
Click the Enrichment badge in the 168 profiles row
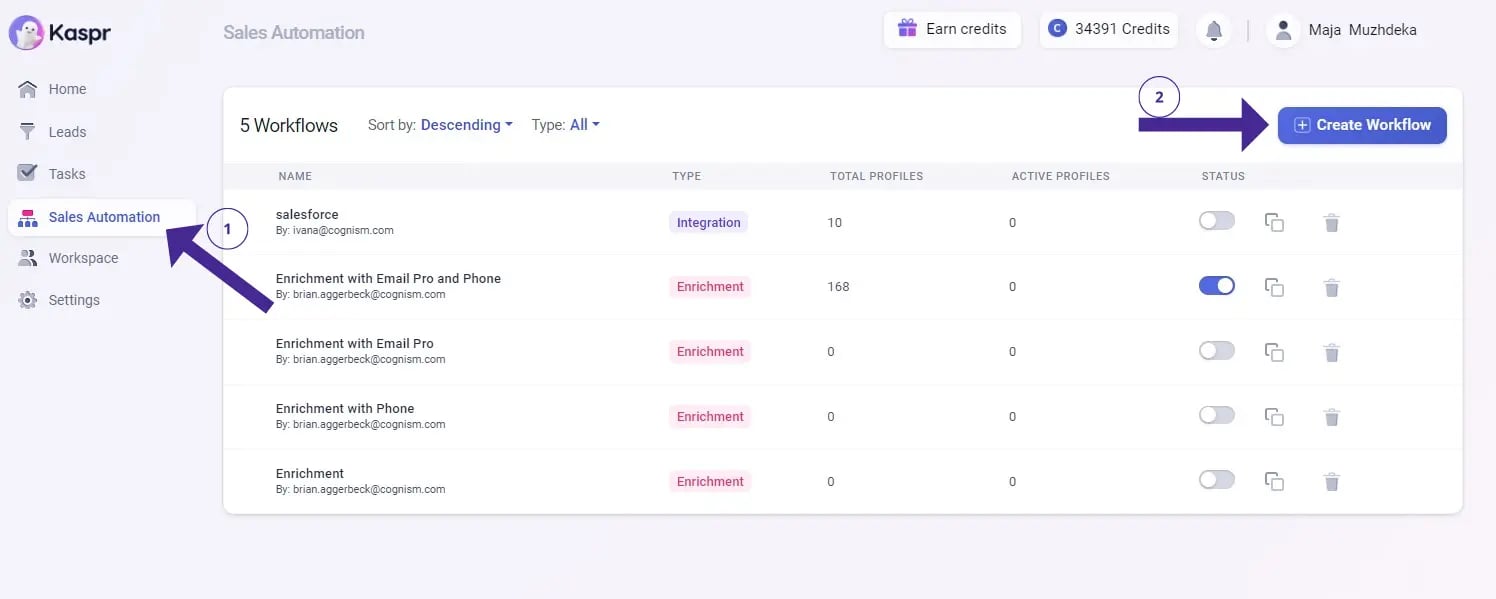tap(710, 286)
